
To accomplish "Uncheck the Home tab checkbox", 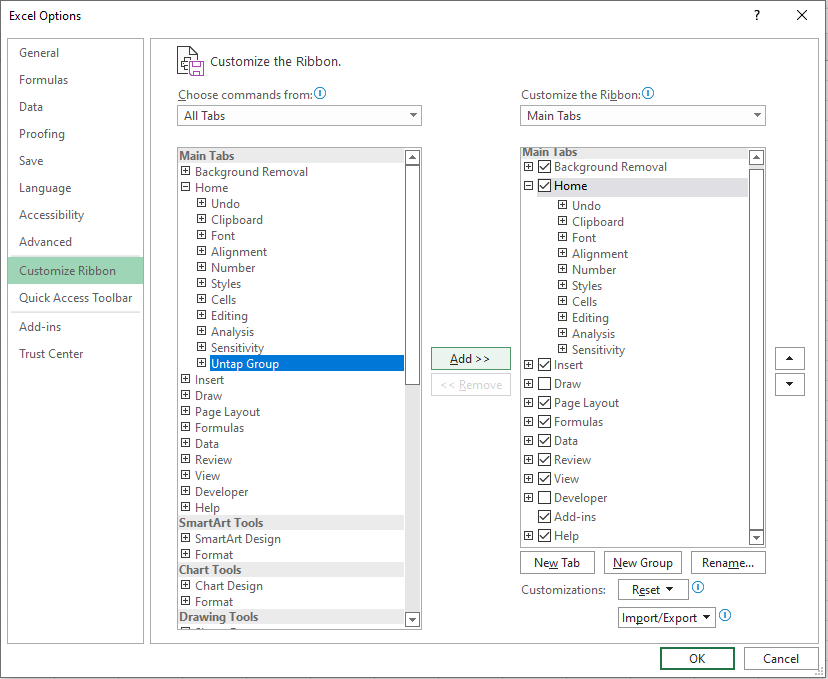I will [x=544, y=186].
